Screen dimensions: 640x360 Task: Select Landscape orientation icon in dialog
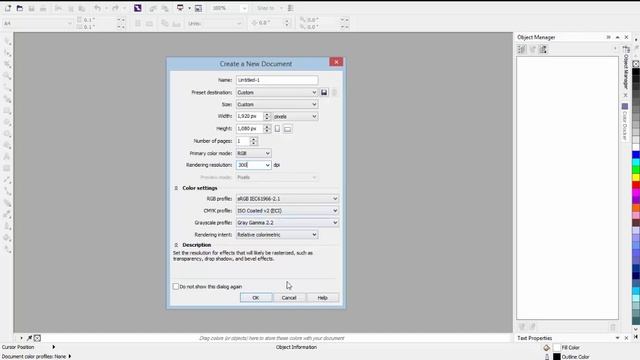pyautogui.click(x=287, y=129)
